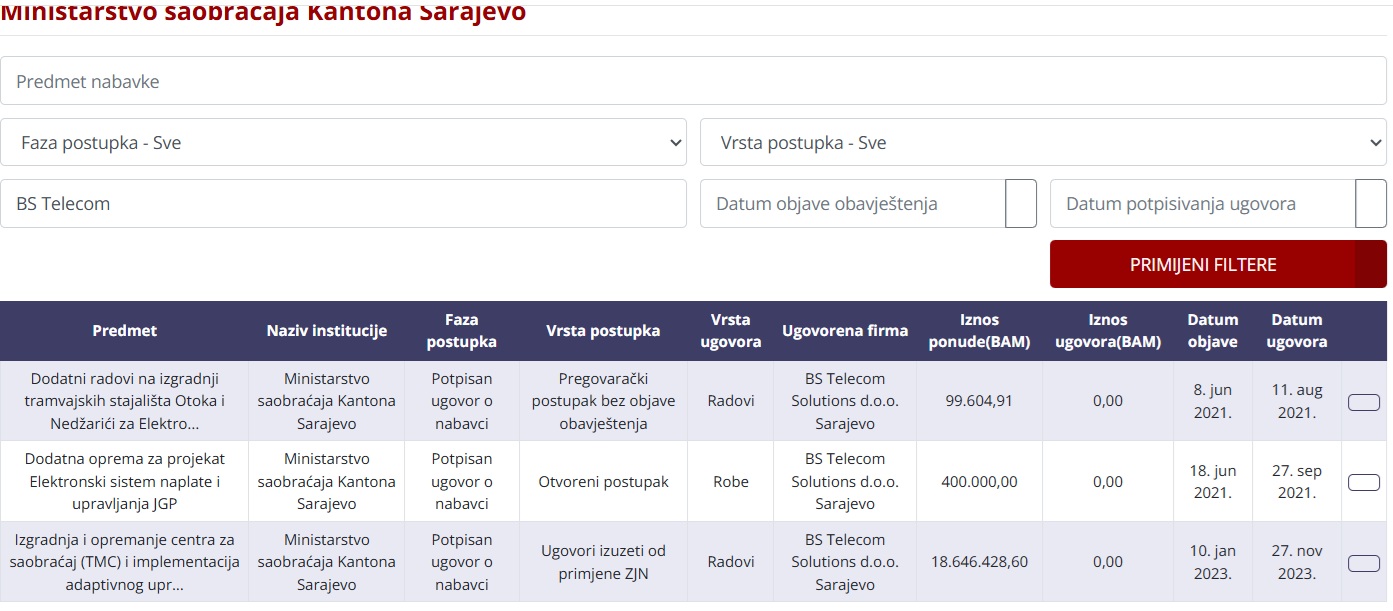Click the Datum objave column header
This screenshot has width=1393, height=611.
click(x=1213, y=331)
